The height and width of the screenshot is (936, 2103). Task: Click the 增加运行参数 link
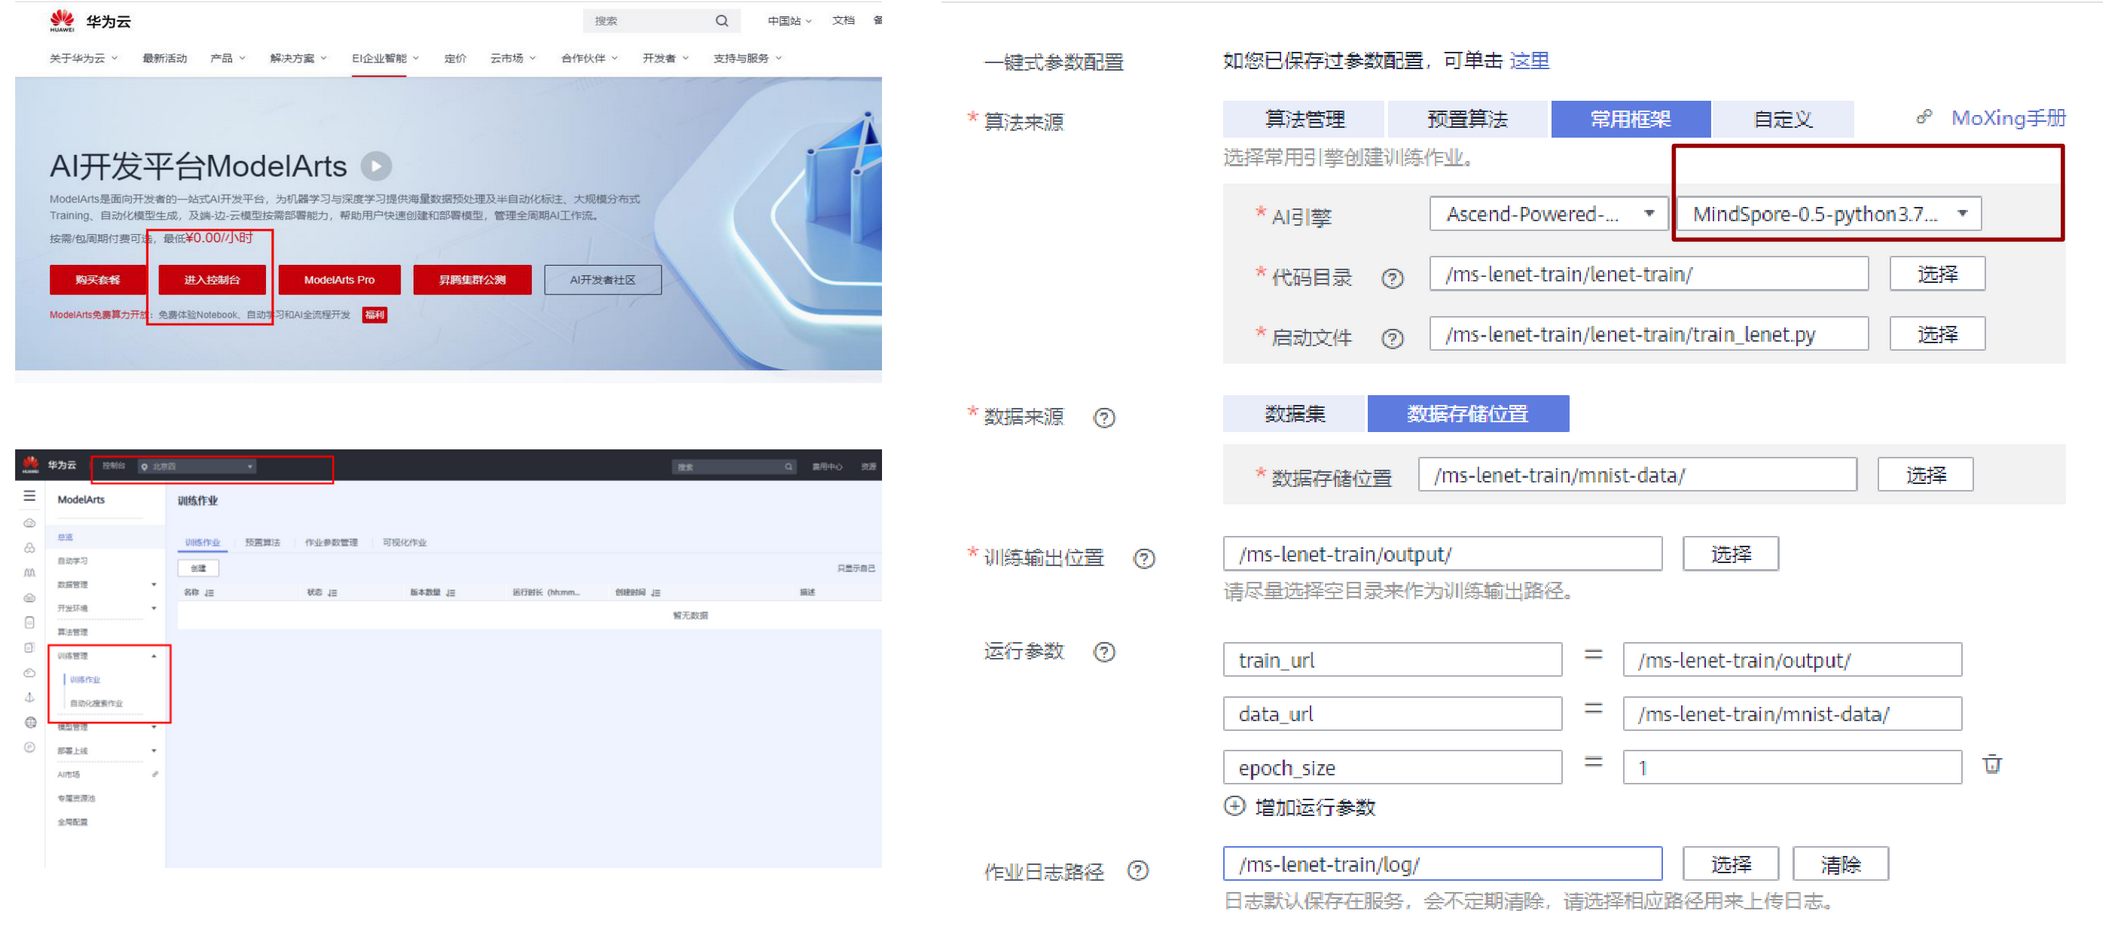pos(1315,807)
